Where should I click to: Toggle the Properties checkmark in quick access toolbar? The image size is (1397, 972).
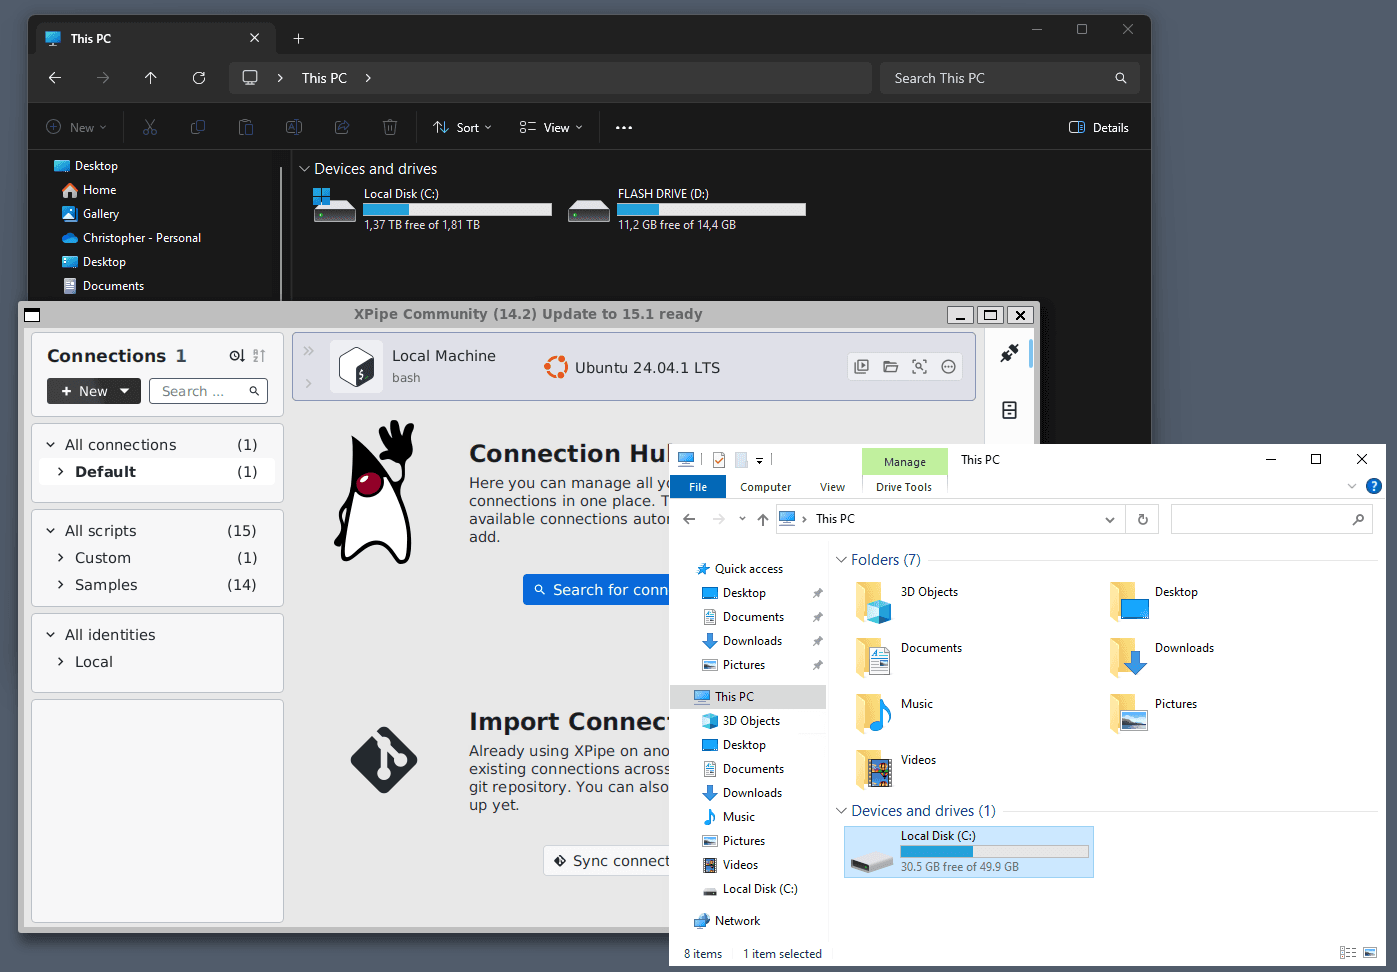point(718,460)
